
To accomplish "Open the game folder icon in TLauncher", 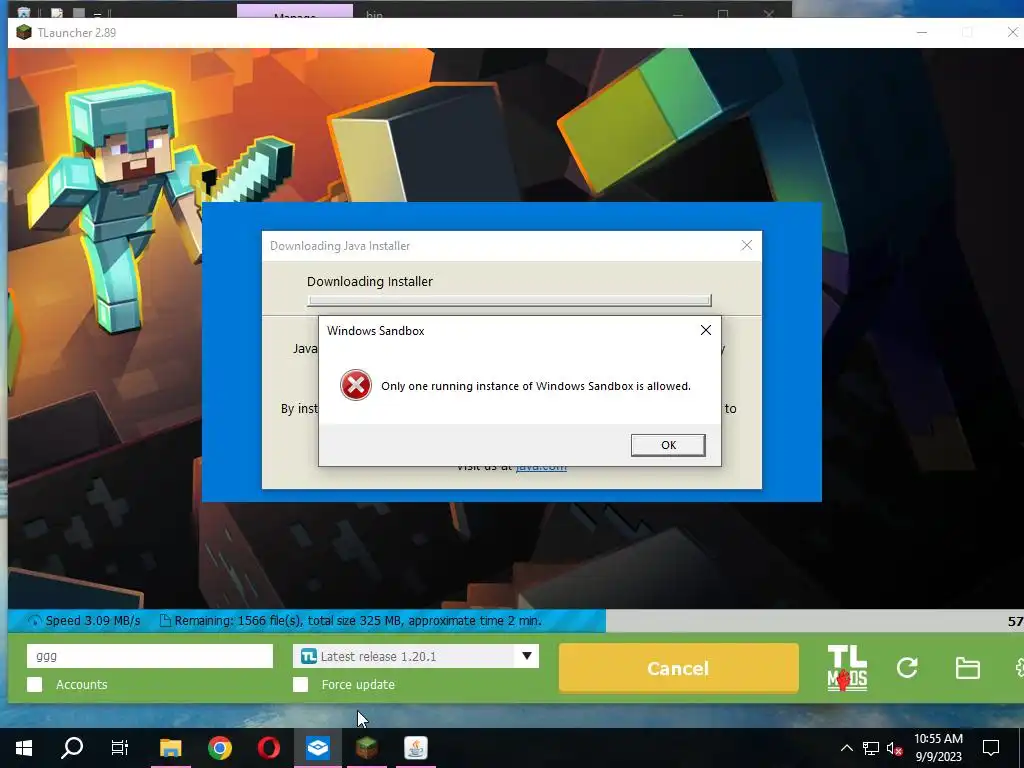I will [967, 668].
